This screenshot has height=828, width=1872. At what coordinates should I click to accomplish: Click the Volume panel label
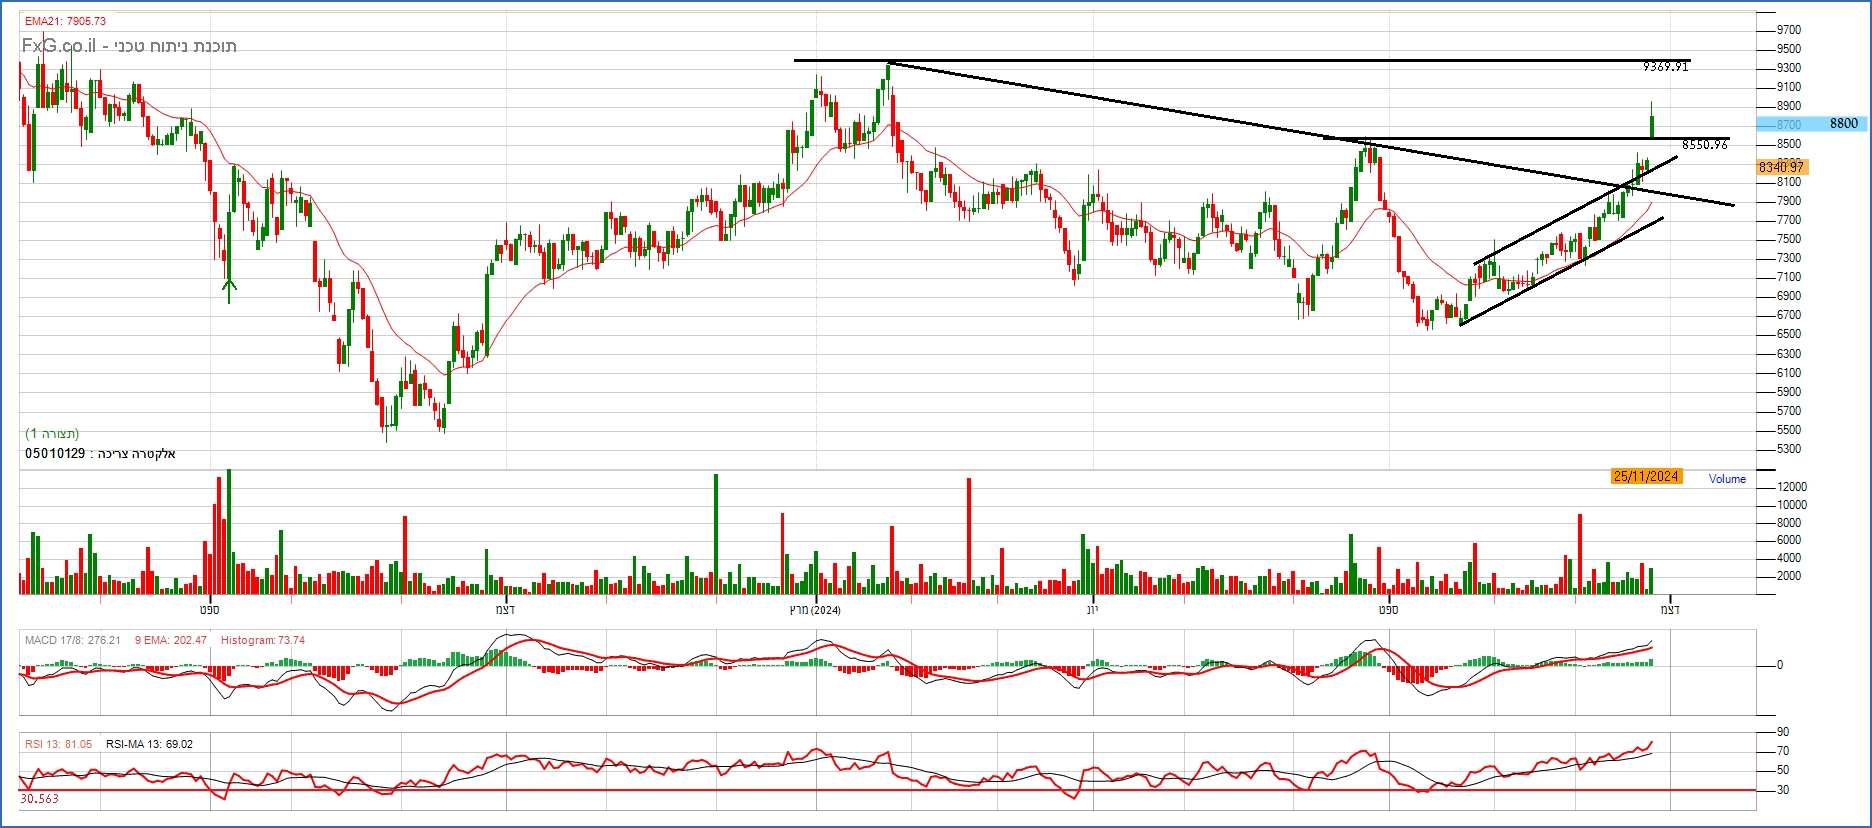pos(1726,479)
